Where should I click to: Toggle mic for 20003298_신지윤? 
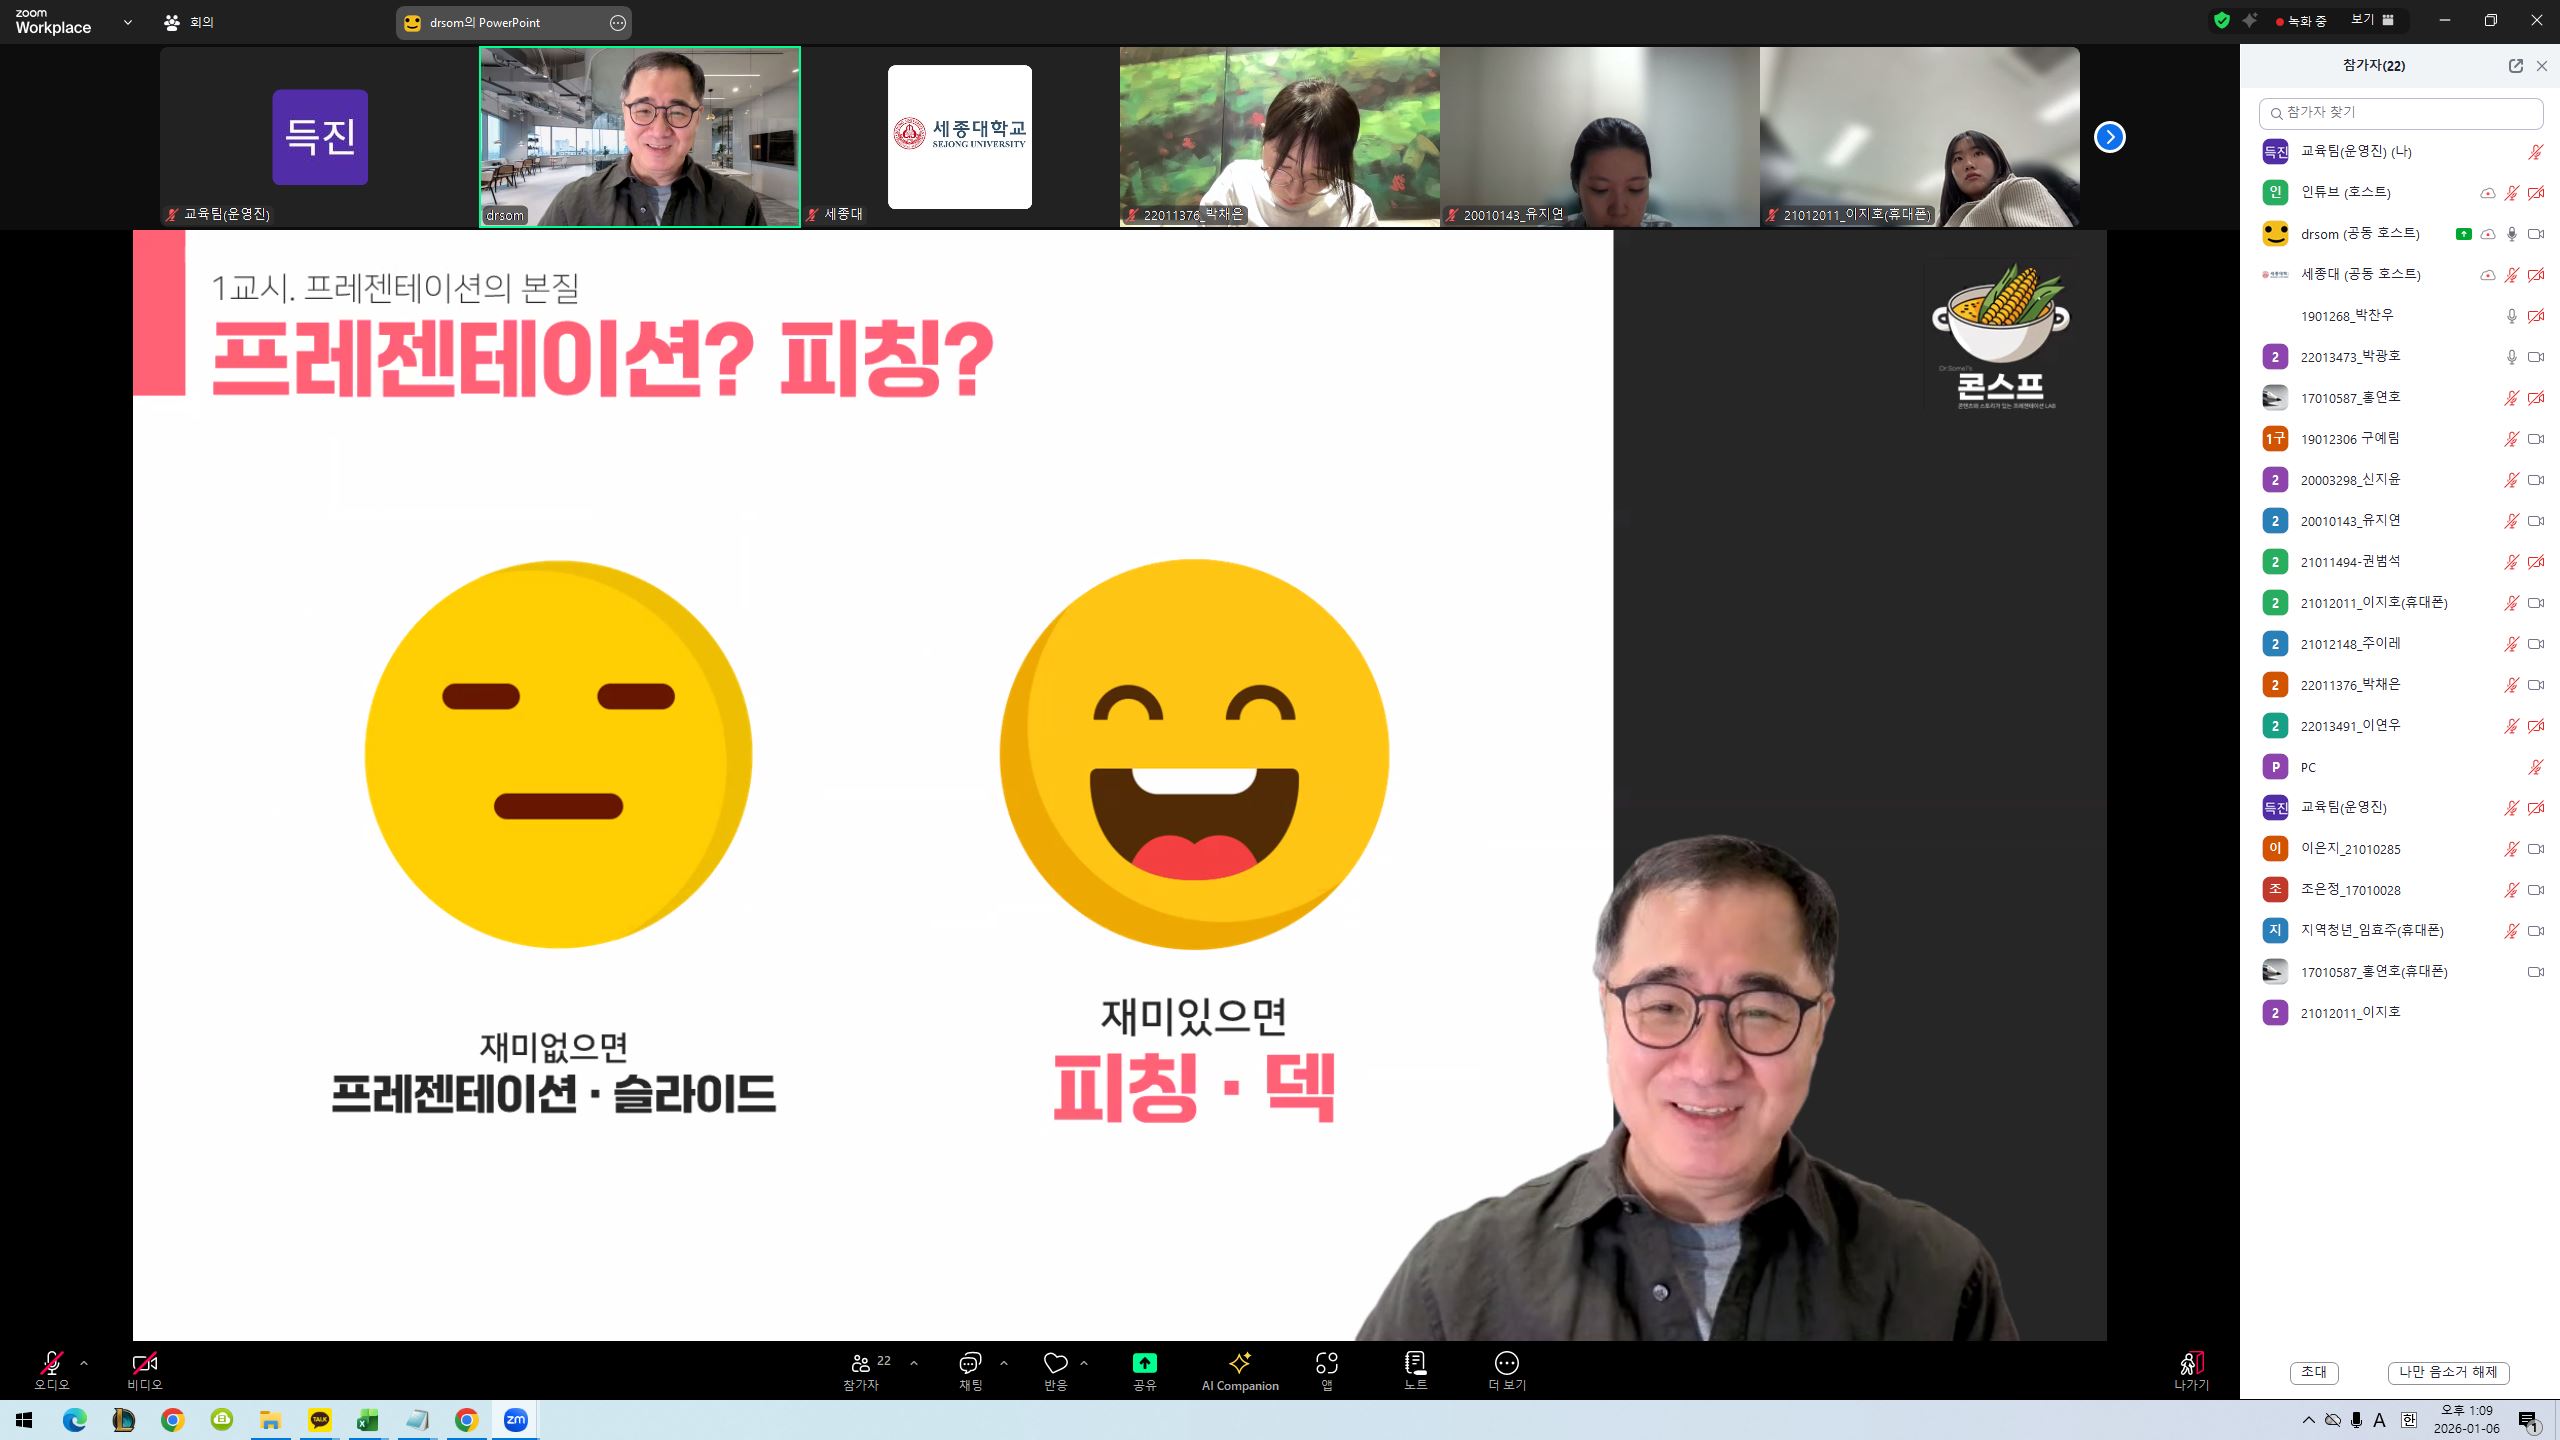[2511, 480]
